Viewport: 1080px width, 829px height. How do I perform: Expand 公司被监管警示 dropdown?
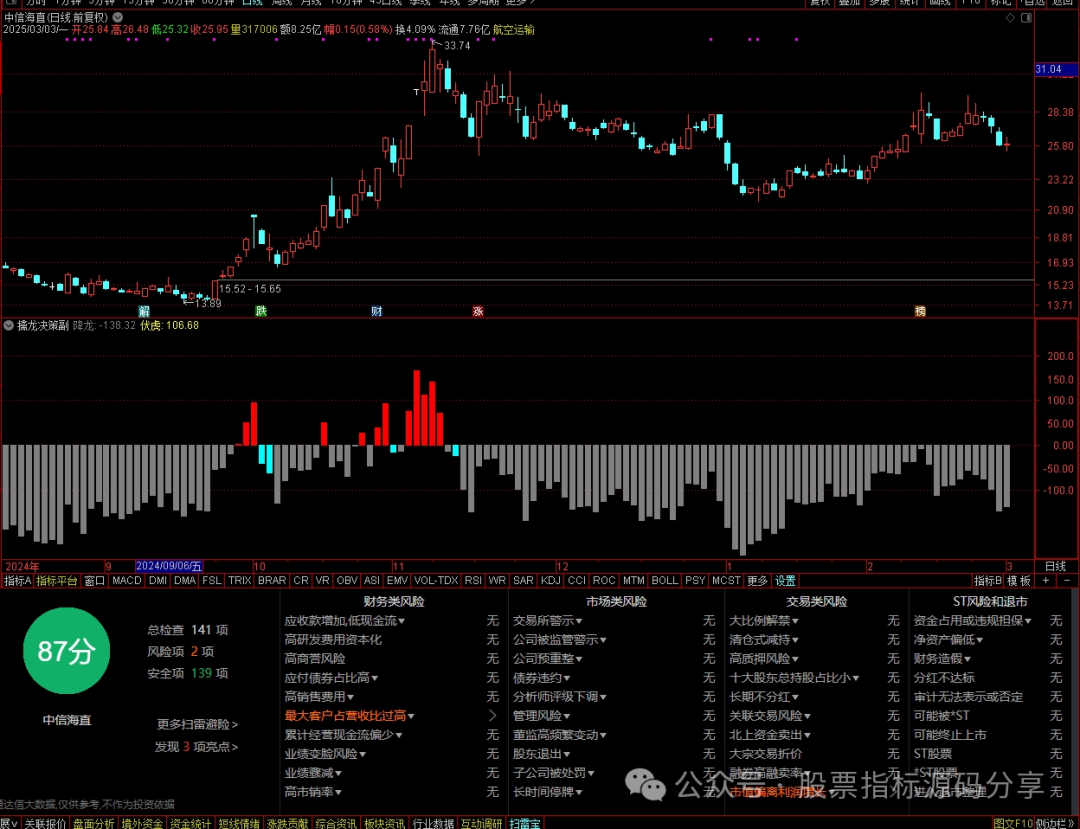click(603, 640)
